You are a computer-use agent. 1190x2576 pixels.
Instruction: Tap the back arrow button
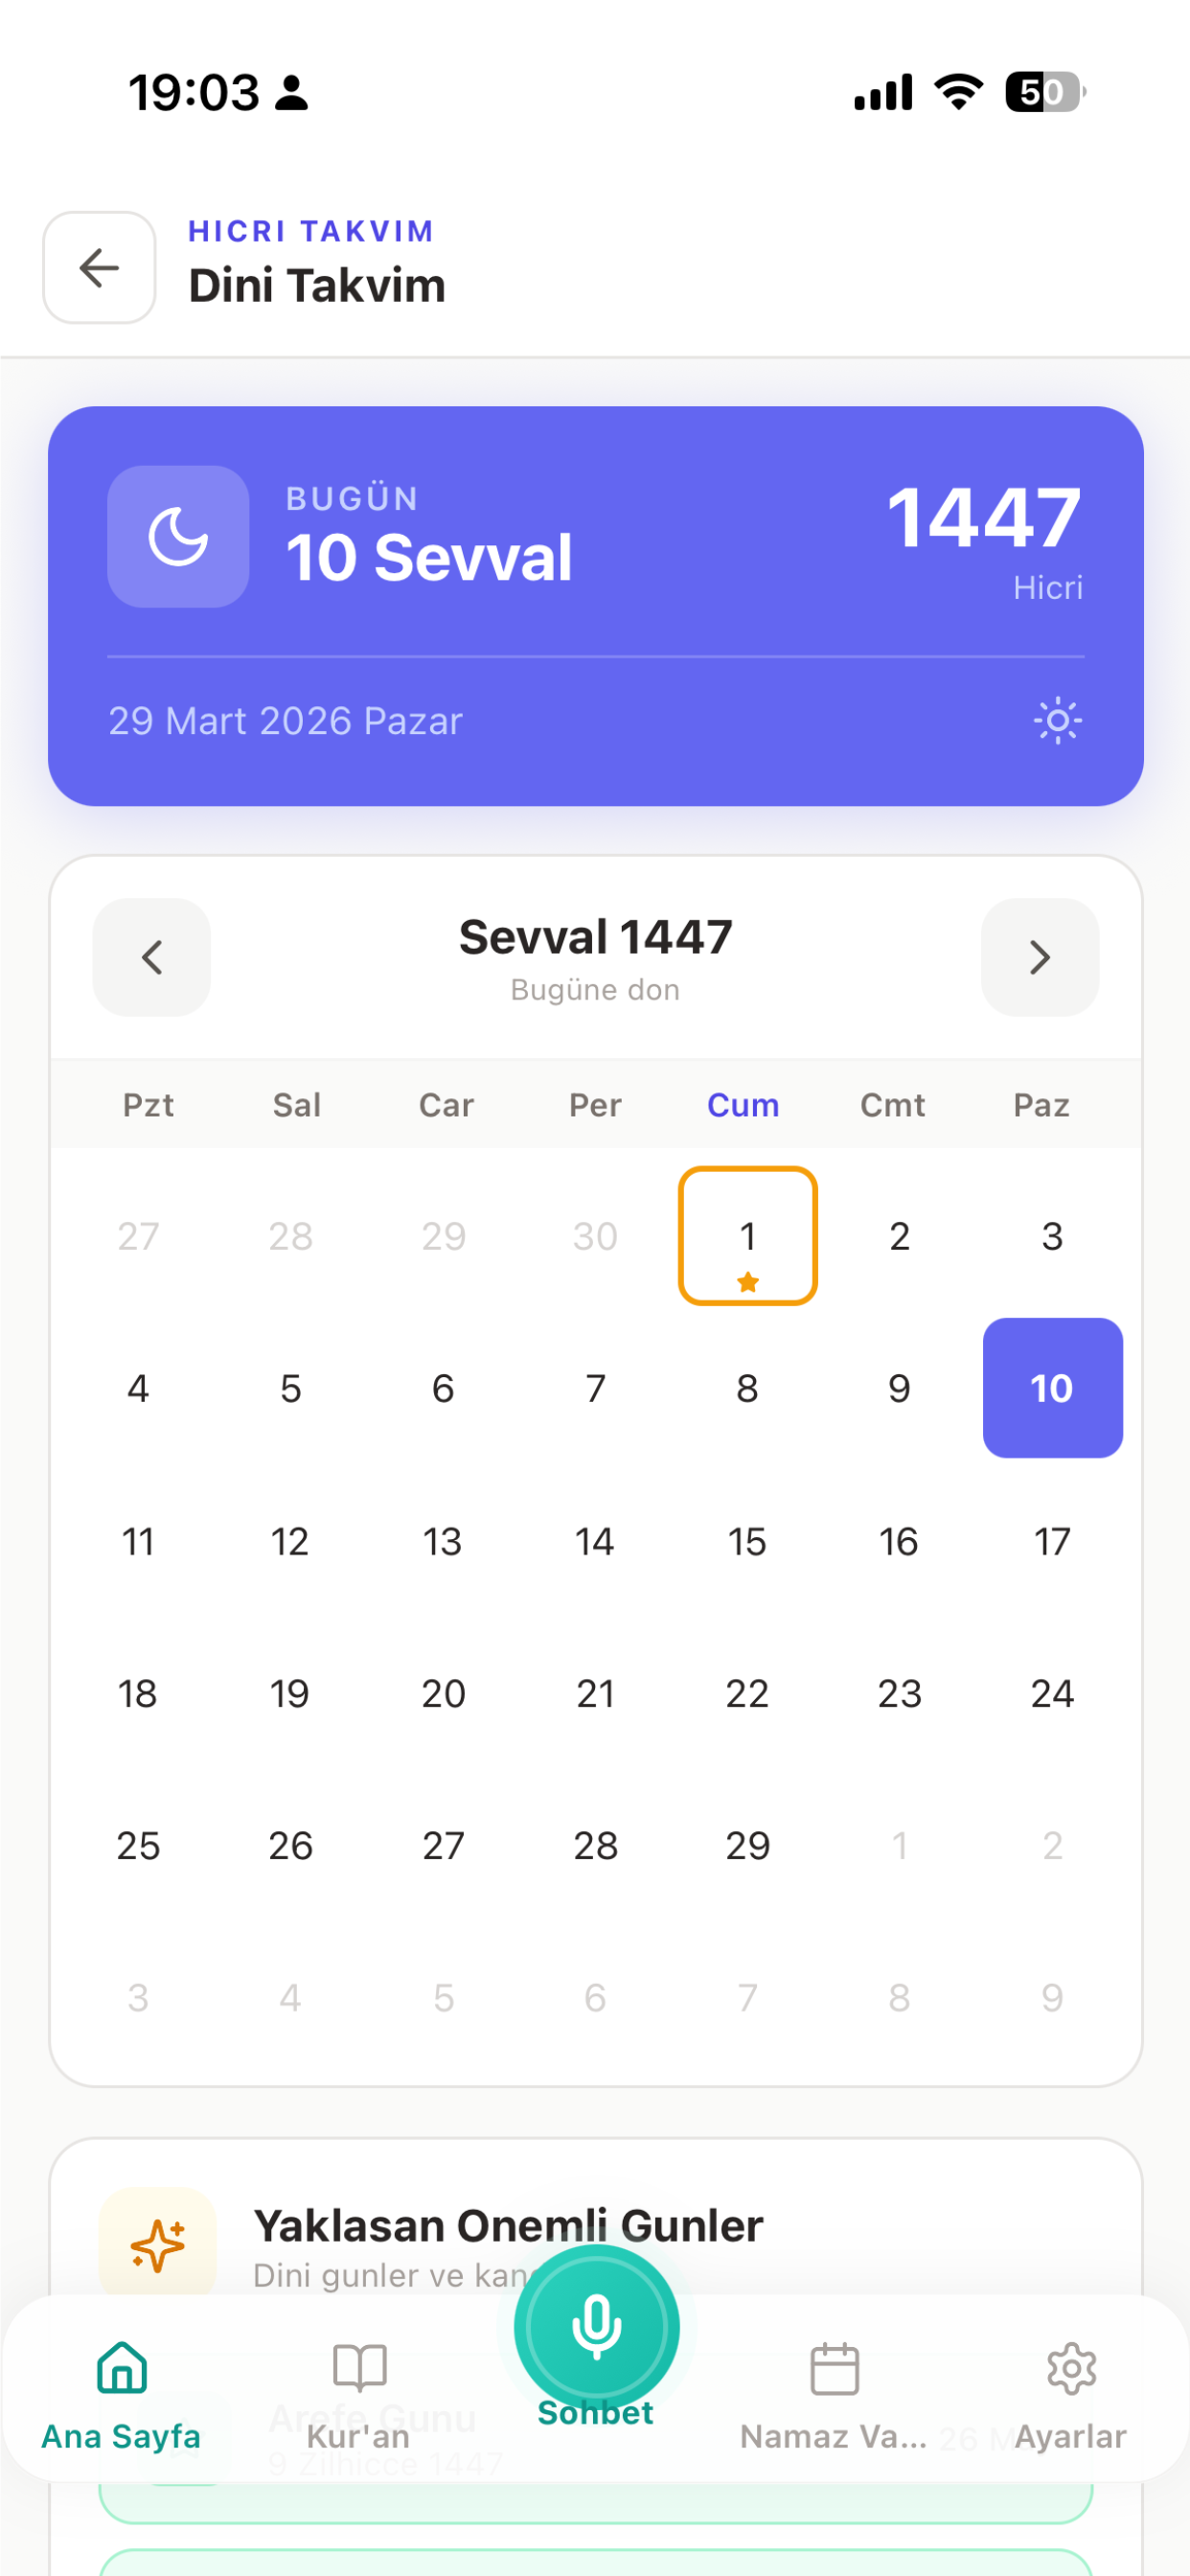click(x=99, y=267)
